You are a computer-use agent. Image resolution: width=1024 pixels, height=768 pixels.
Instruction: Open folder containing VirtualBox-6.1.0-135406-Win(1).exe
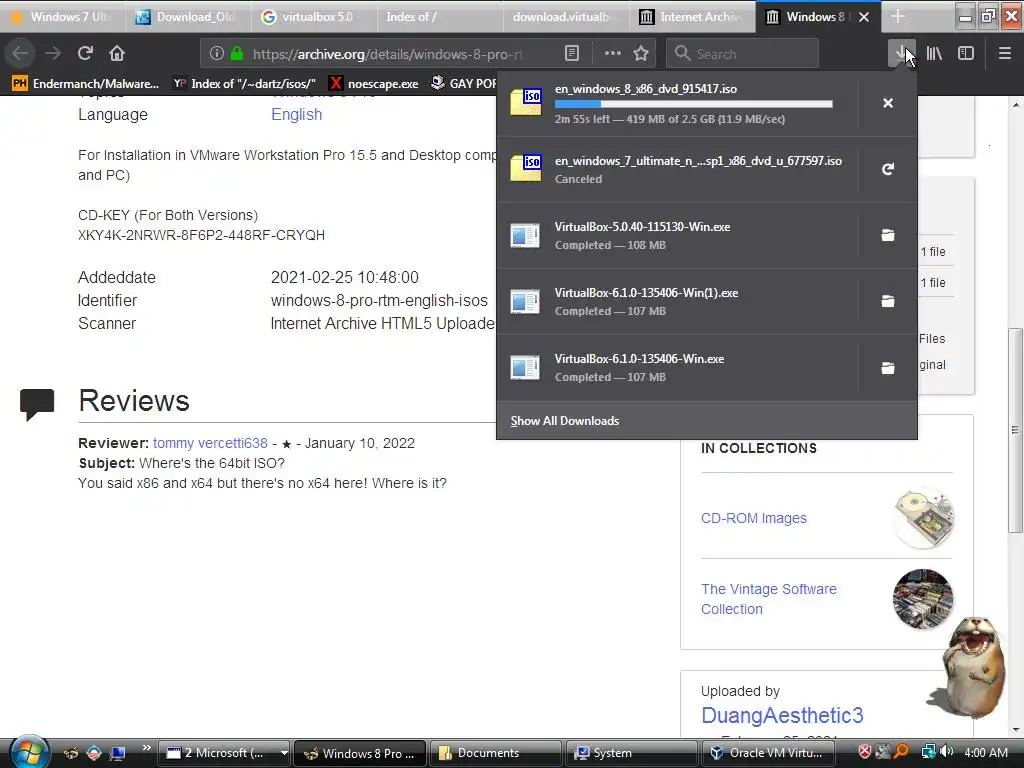tap(888, 301)
